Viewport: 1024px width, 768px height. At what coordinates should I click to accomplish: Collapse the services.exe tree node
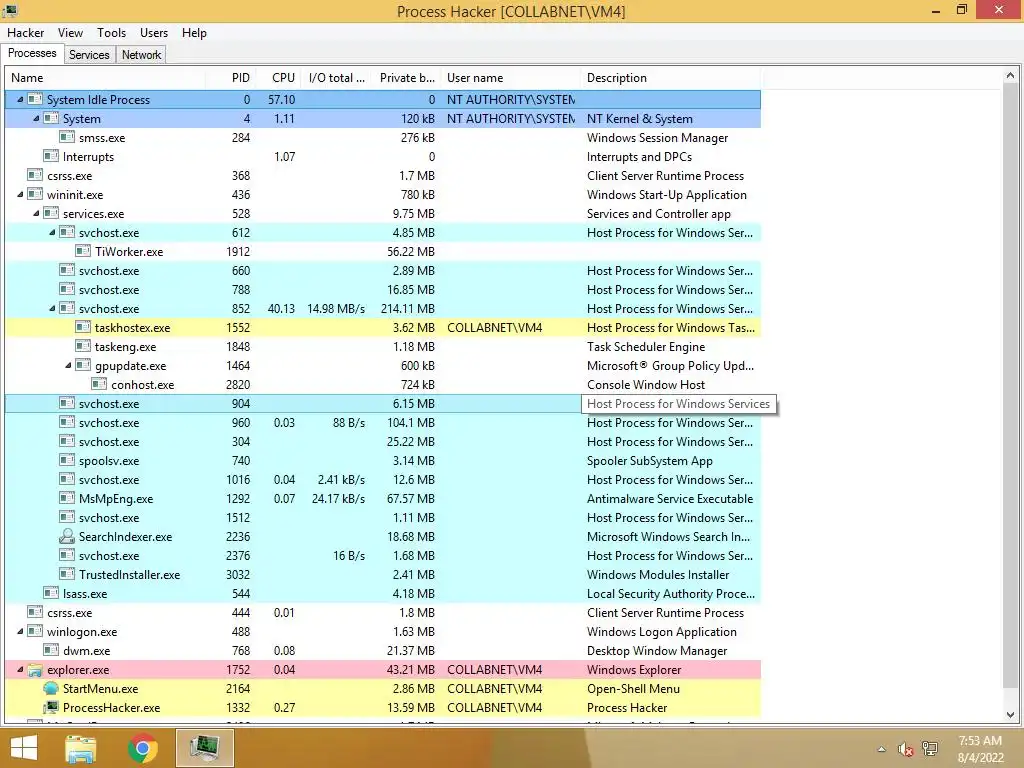coord(37,213)
